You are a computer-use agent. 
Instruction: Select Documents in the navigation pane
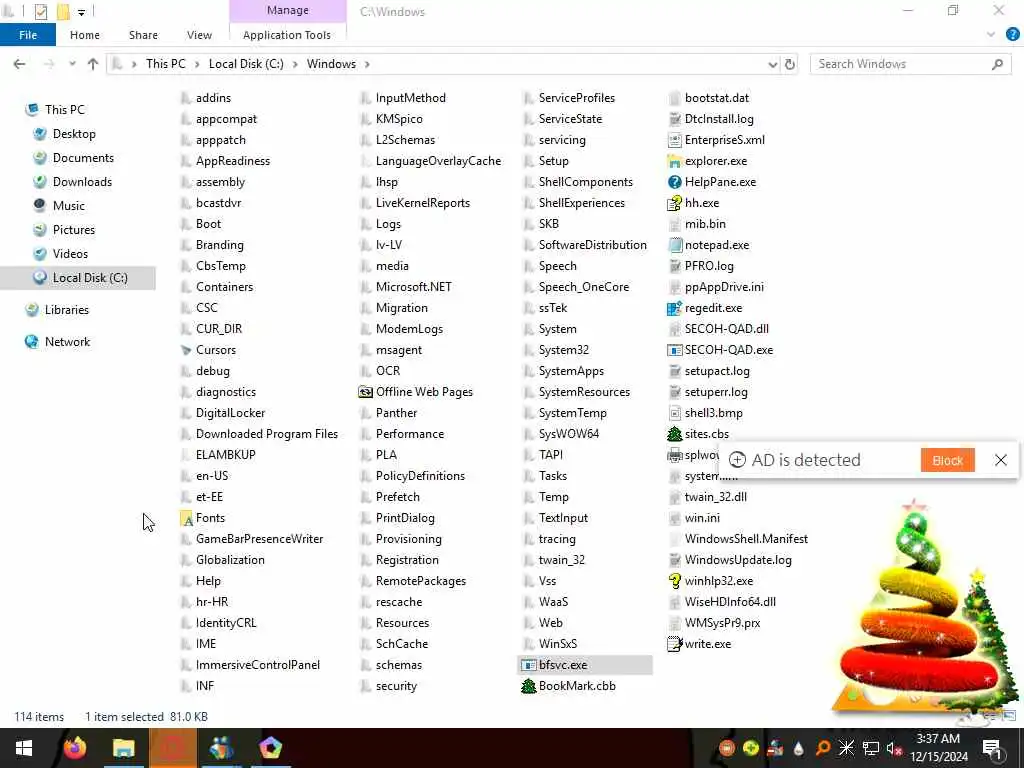(x=83, y=157)
